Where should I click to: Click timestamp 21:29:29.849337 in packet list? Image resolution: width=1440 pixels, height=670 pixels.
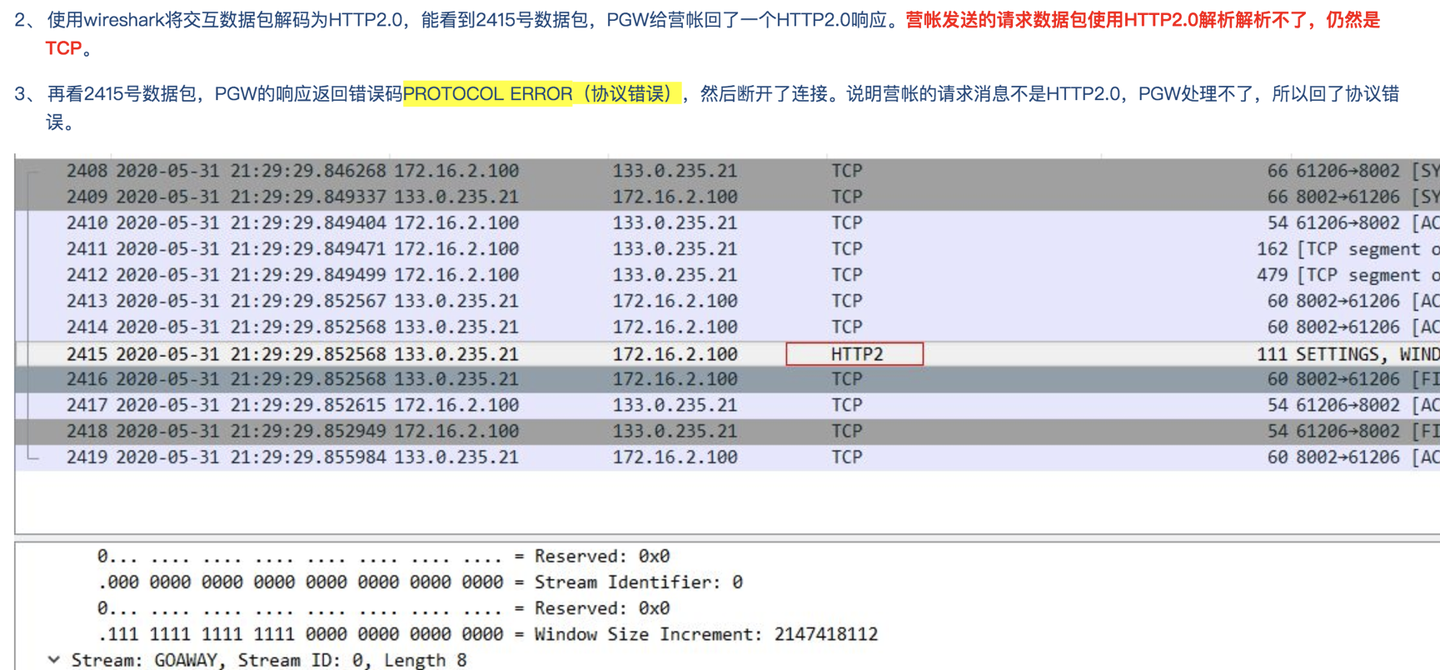pos(307,197)
